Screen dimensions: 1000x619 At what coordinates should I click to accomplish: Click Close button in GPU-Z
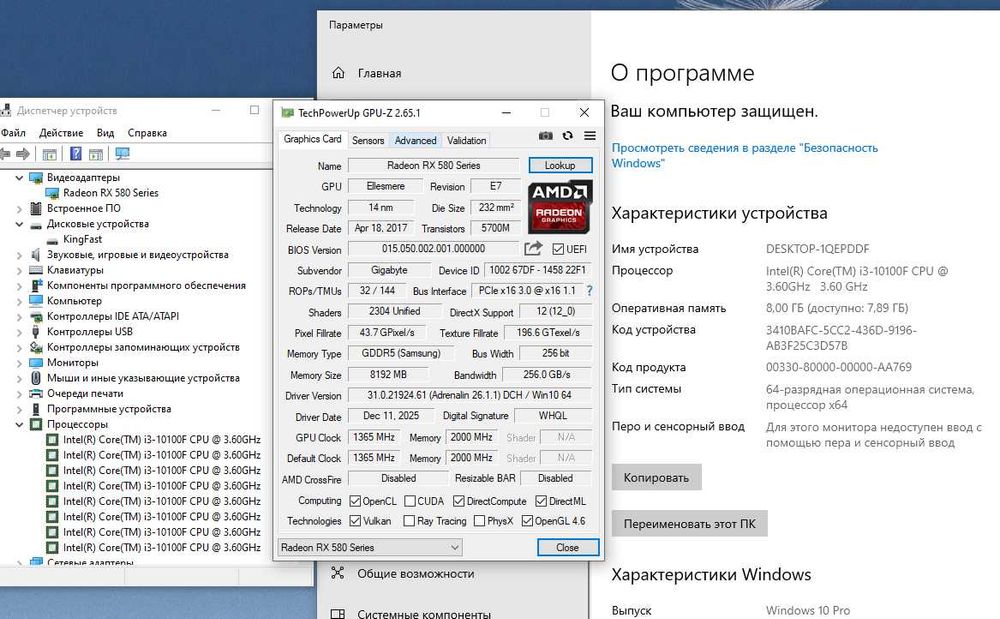click(568, 547)
